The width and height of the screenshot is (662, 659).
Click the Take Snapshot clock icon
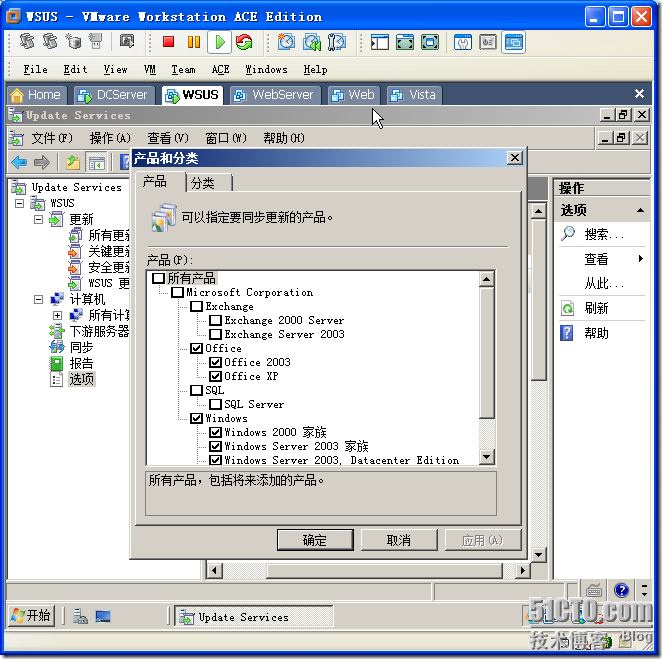tap(286, 42)
